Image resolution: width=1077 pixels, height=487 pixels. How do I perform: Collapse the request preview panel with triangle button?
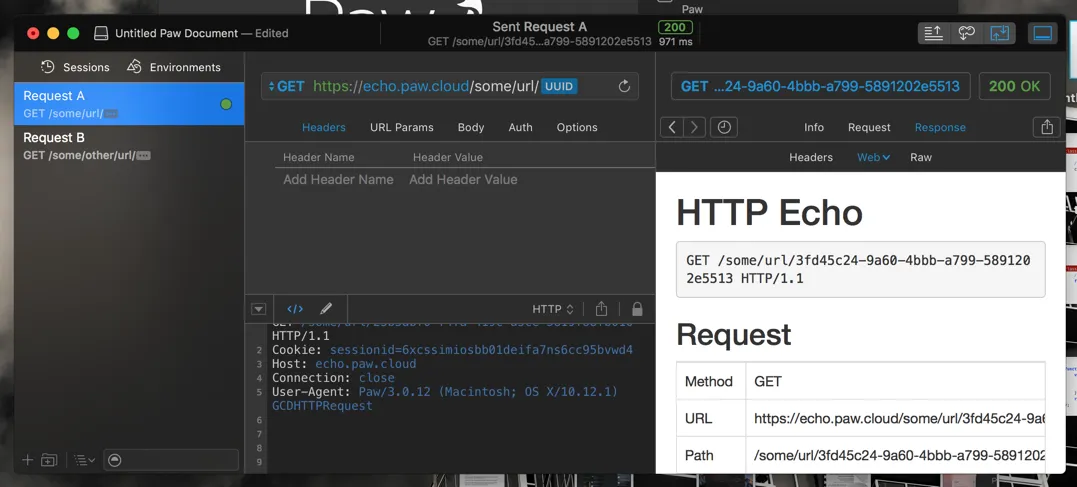tap(258, 309)
